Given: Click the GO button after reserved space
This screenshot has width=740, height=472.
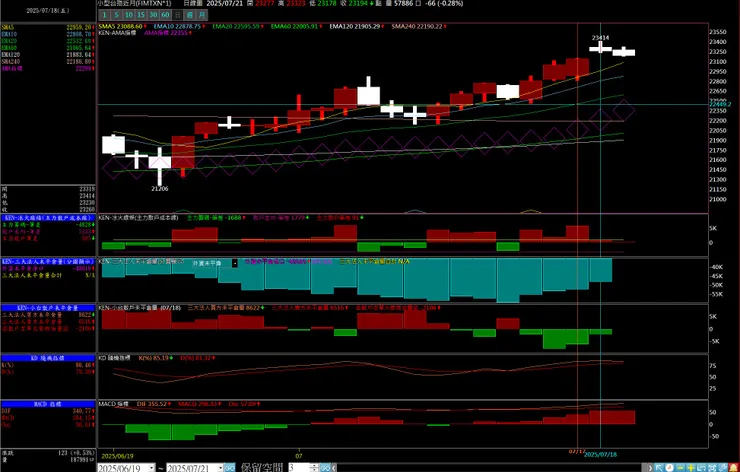Looking at the screenshot, I should pos(324,468).
